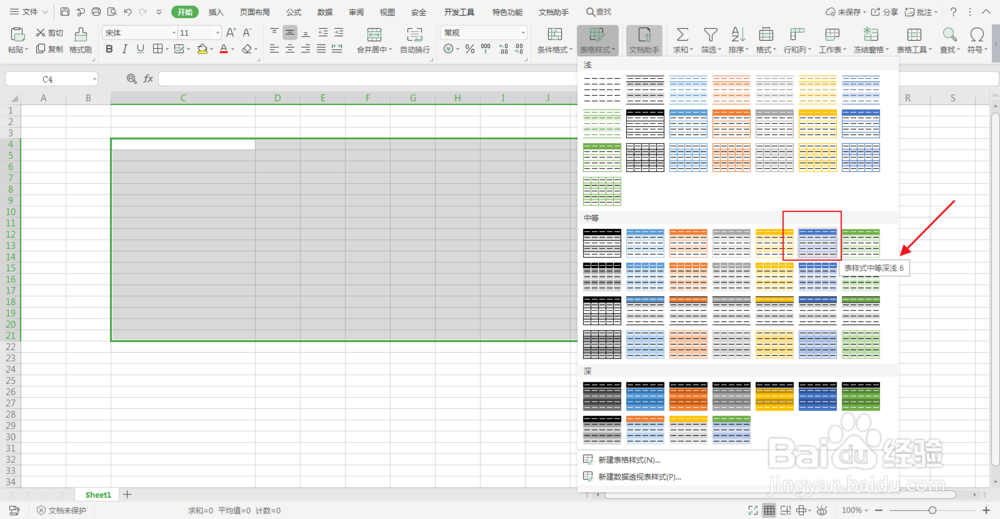Screen dimensions: 1000x519
Task: Click the Print icon in quick access bar
Action: (96, 11)
